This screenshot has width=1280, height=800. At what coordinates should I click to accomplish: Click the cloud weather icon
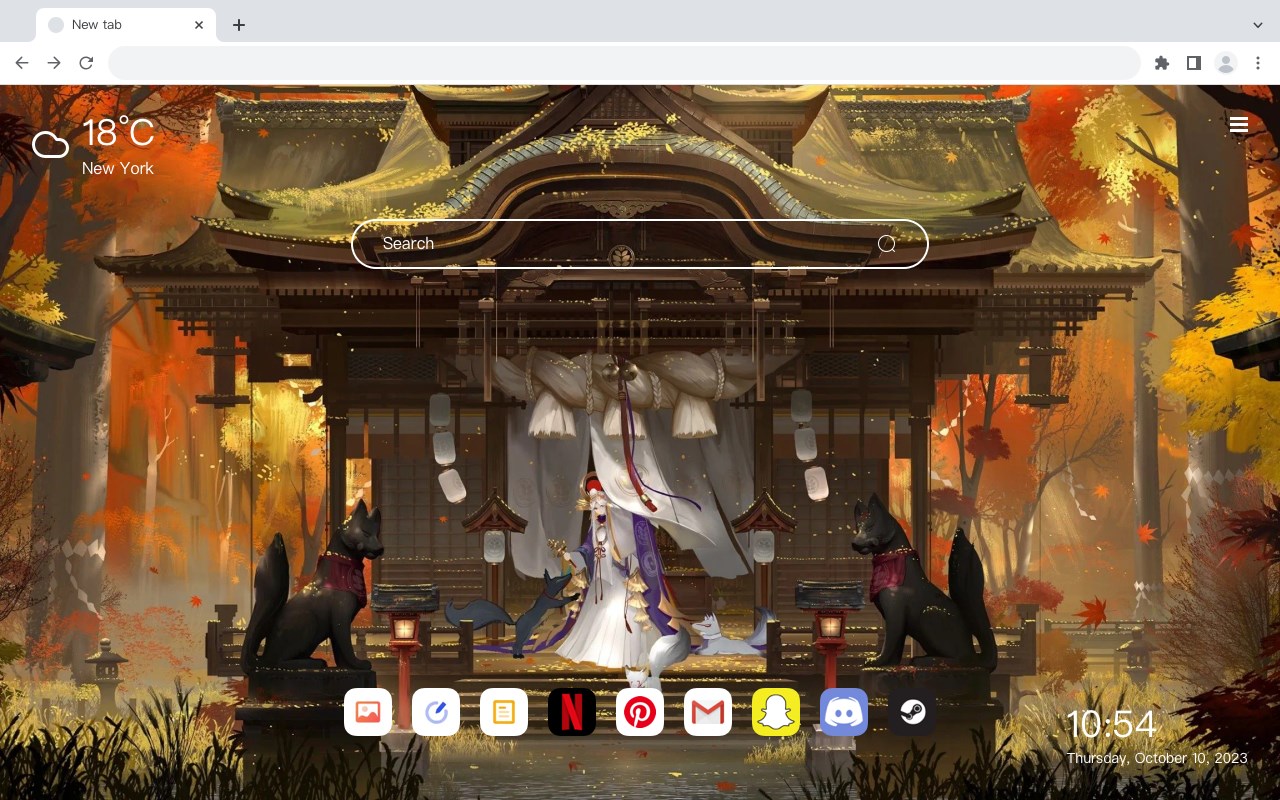pyautogui.click(x=50, y=146)
